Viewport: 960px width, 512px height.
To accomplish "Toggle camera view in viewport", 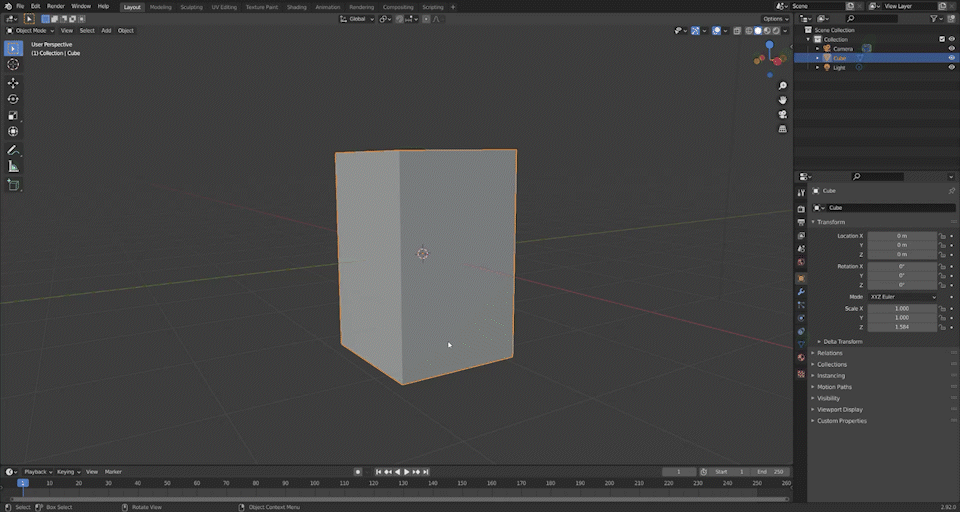I will 782,114.
